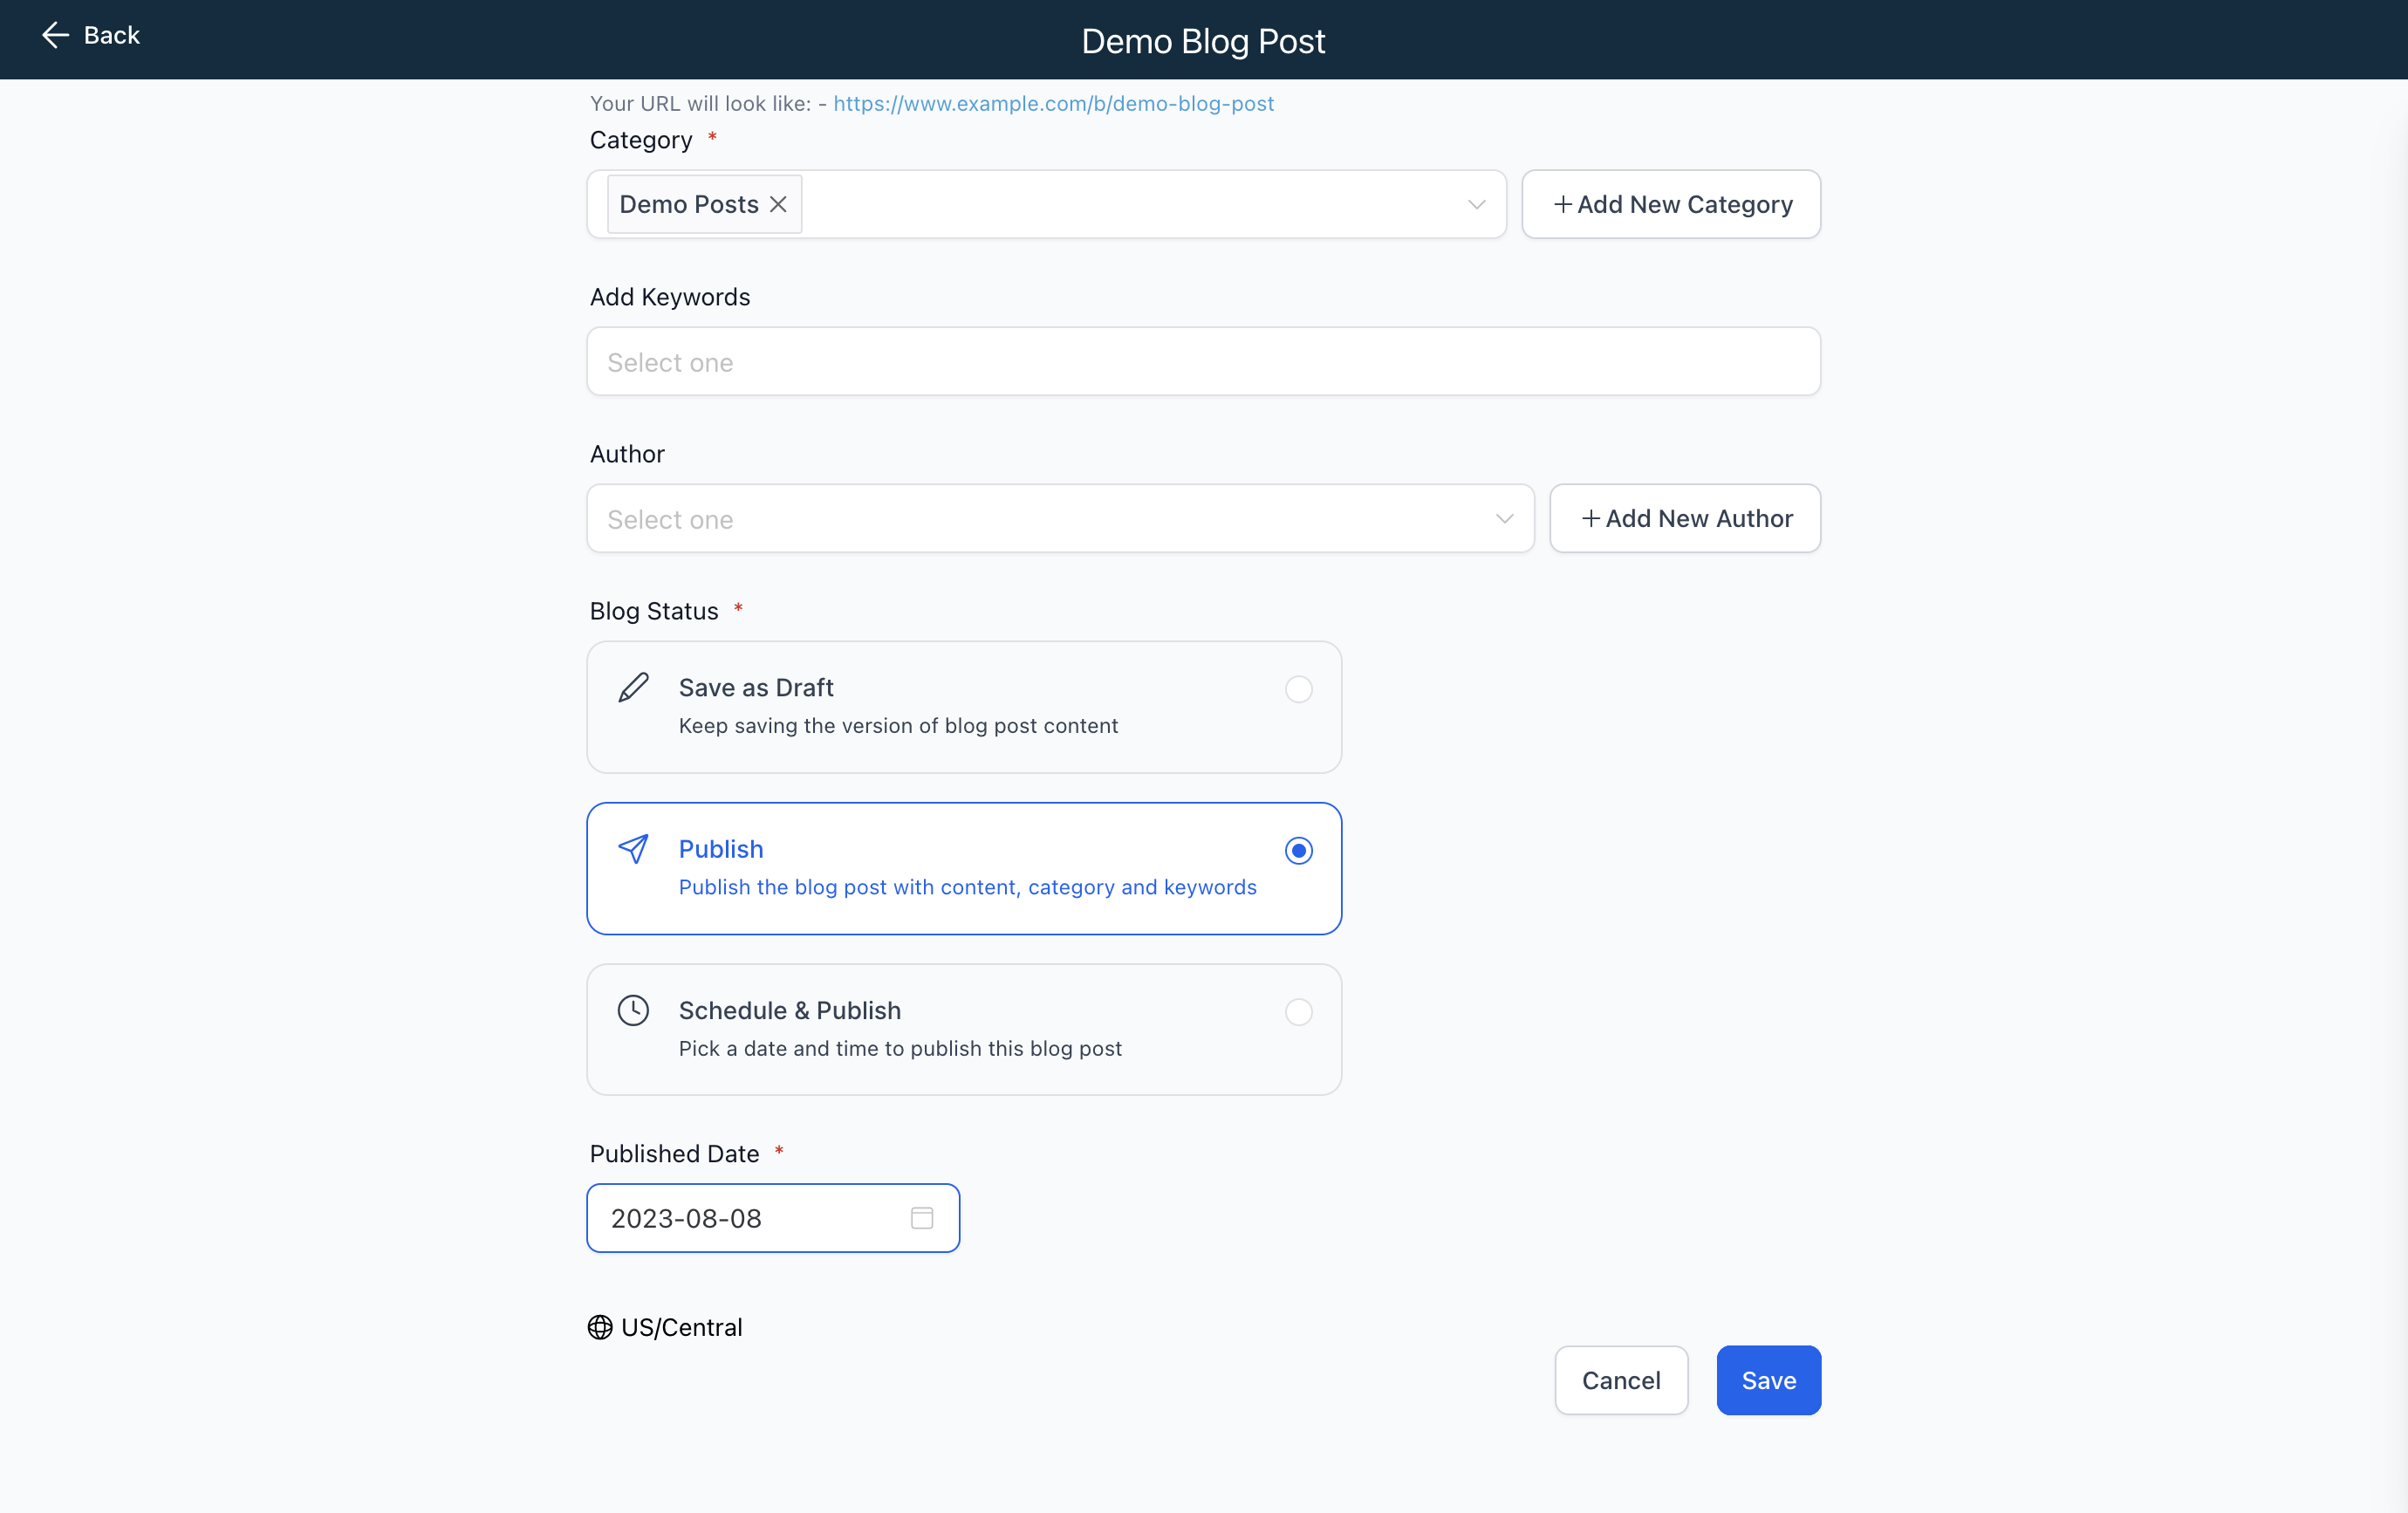Click the Cancel button

tap(1621, 1380)
